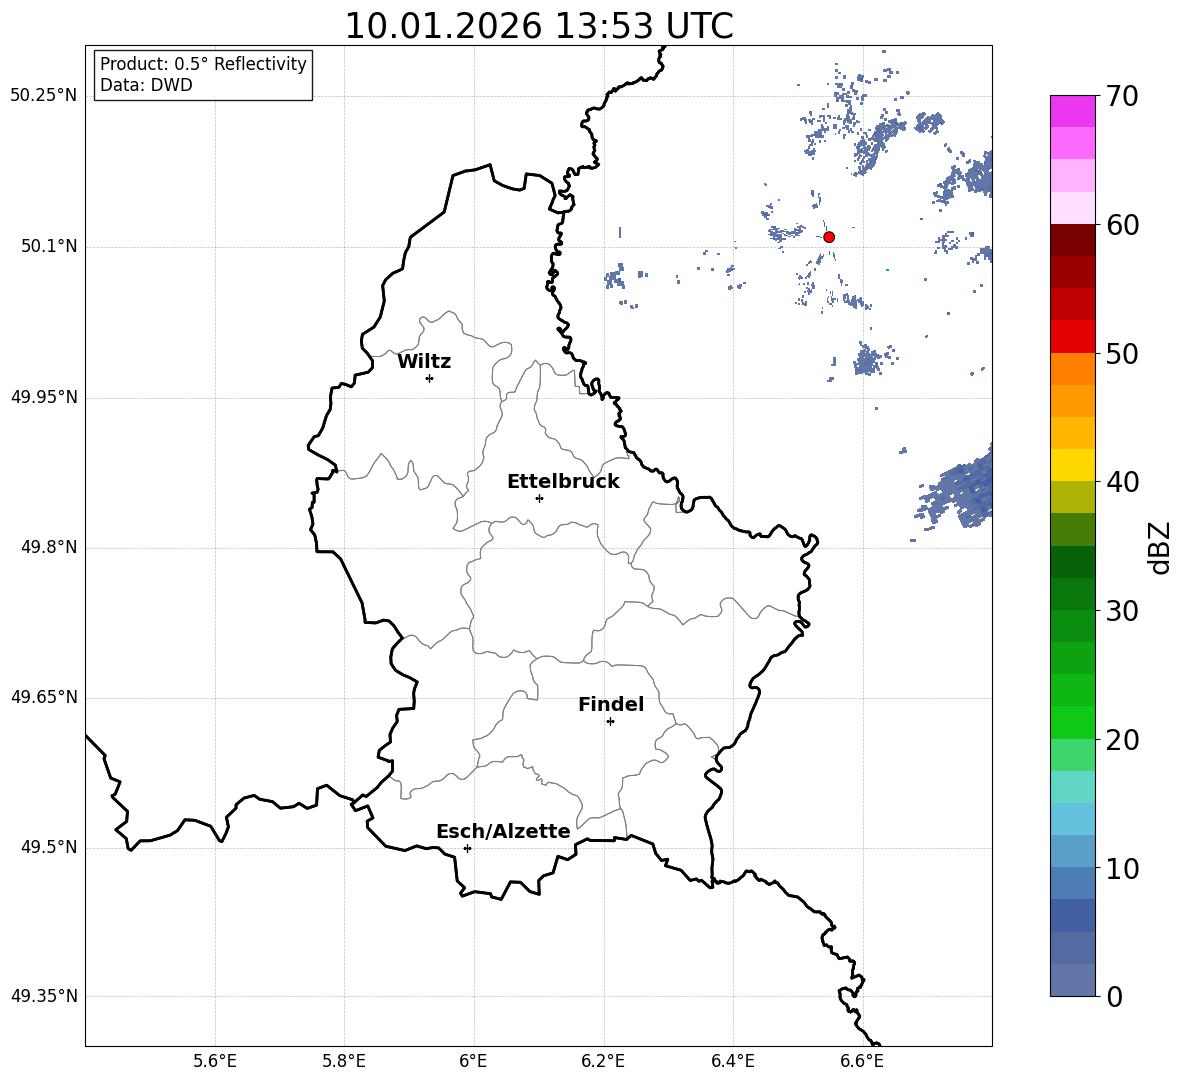Click the Ettelbruck station cross marker
Screen dimensions: 1184x1081
pyautogui.click(x=539, y=498)
